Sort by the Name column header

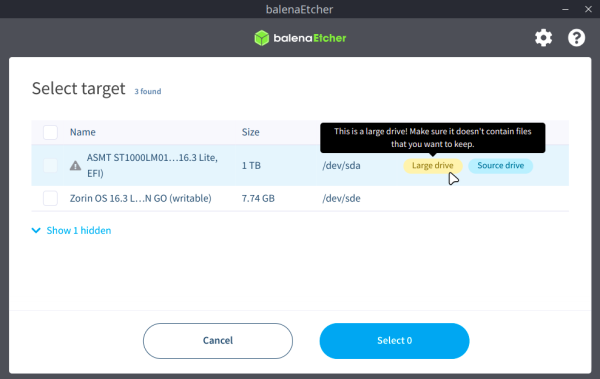83,132
